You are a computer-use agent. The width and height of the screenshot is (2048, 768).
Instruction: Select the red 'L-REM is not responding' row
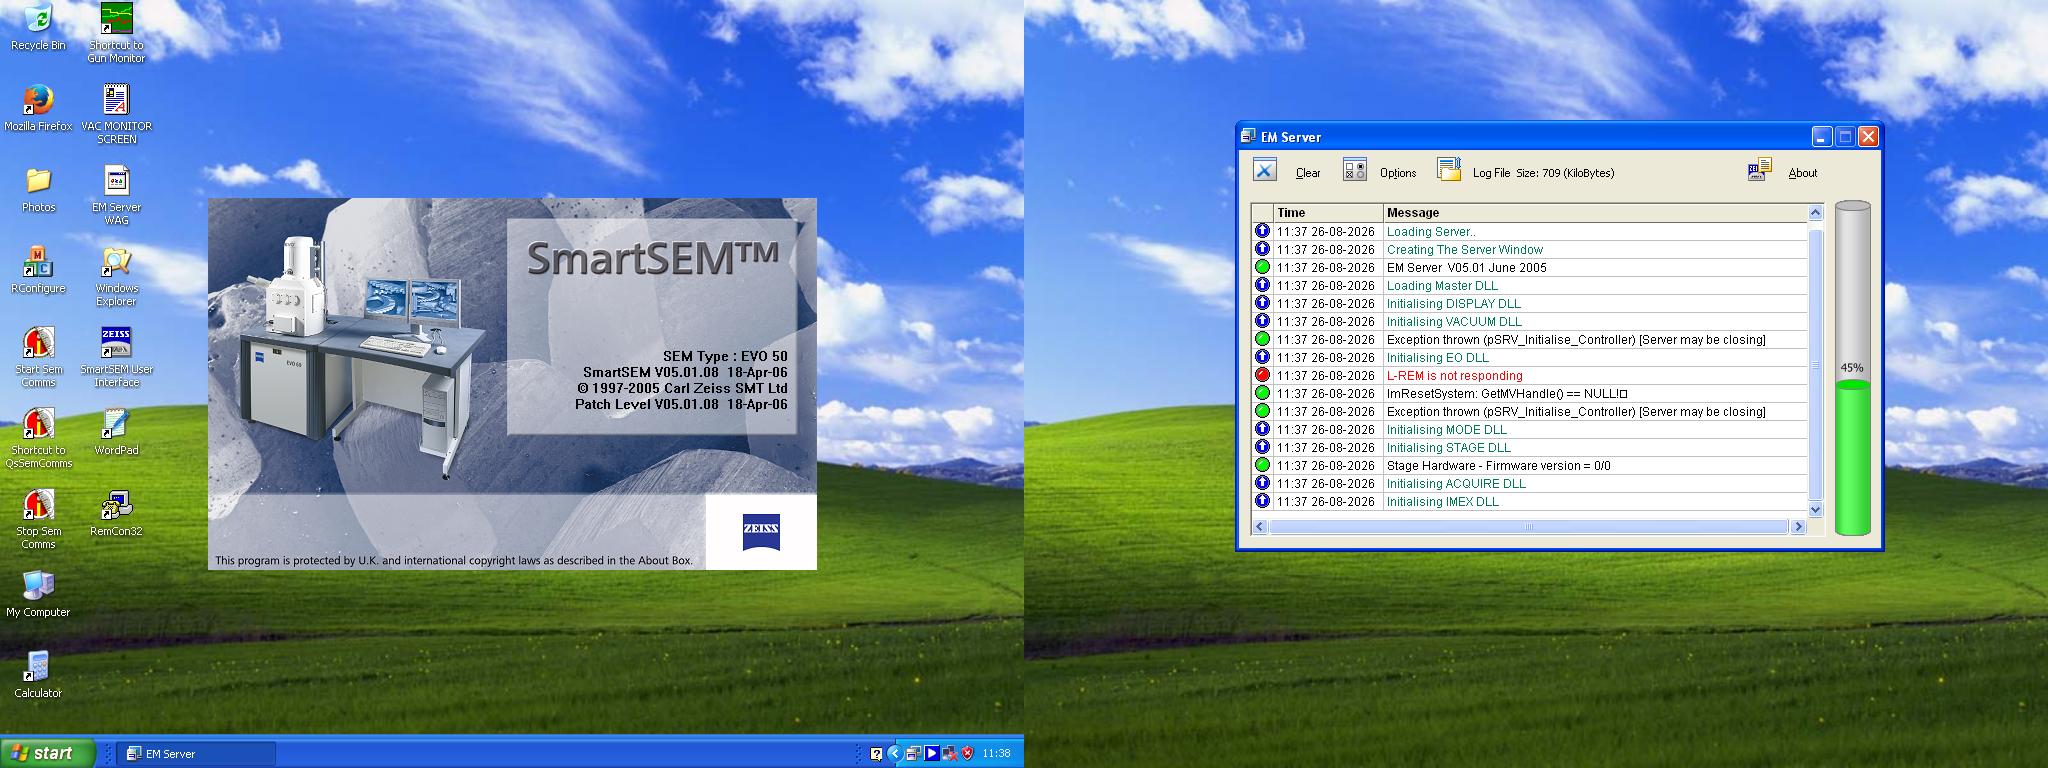(x=1529, y=375)
